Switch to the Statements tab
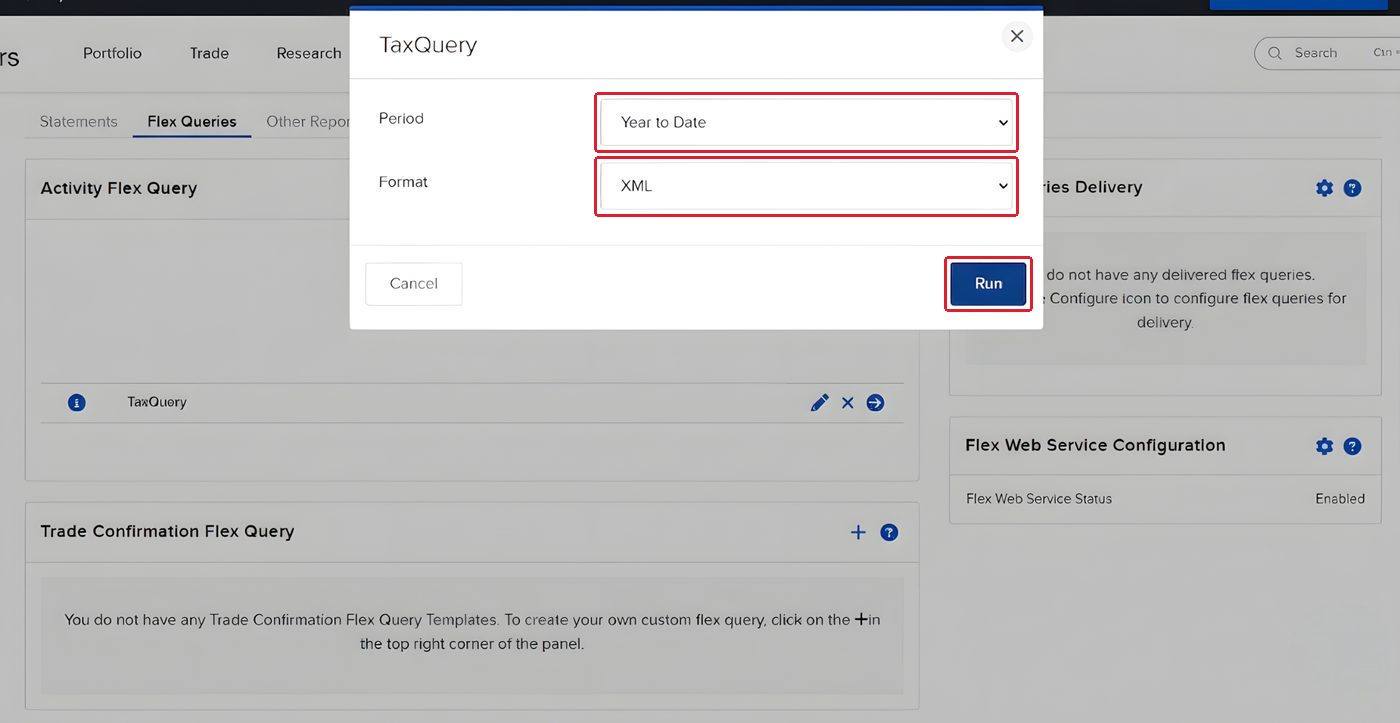1400x723 pixels. [78, 121]
